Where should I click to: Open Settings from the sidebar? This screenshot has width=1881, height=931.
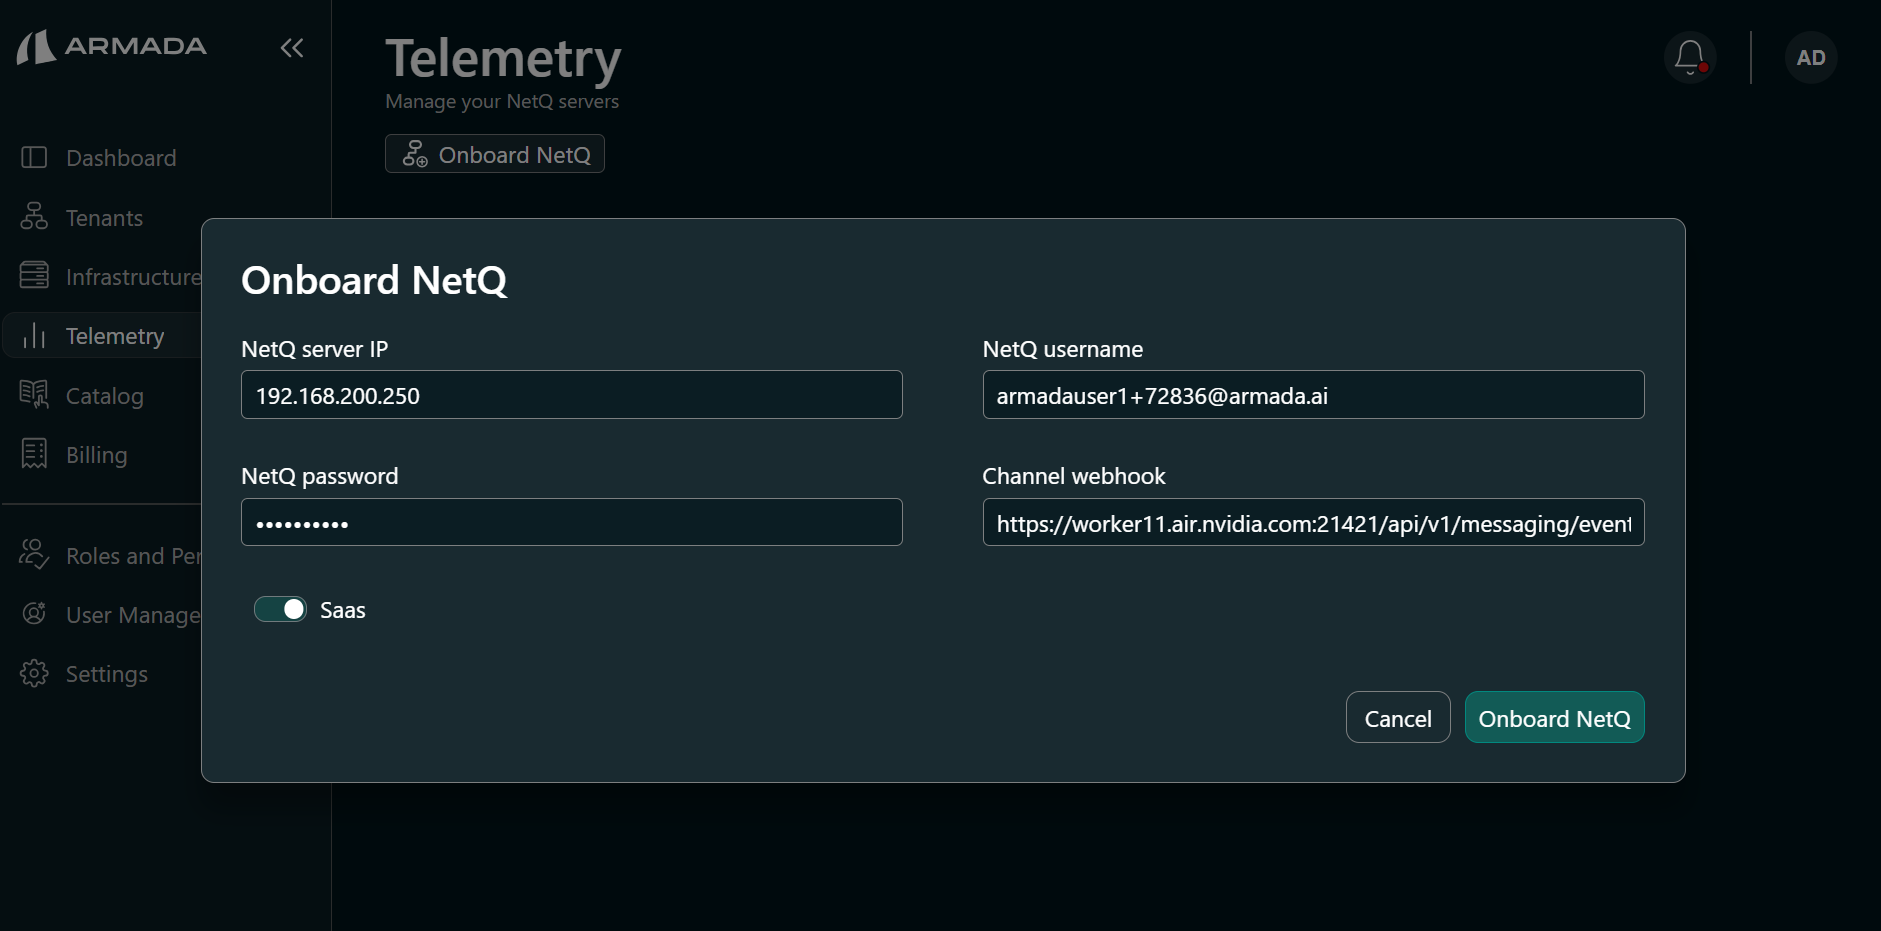[107, 674]
